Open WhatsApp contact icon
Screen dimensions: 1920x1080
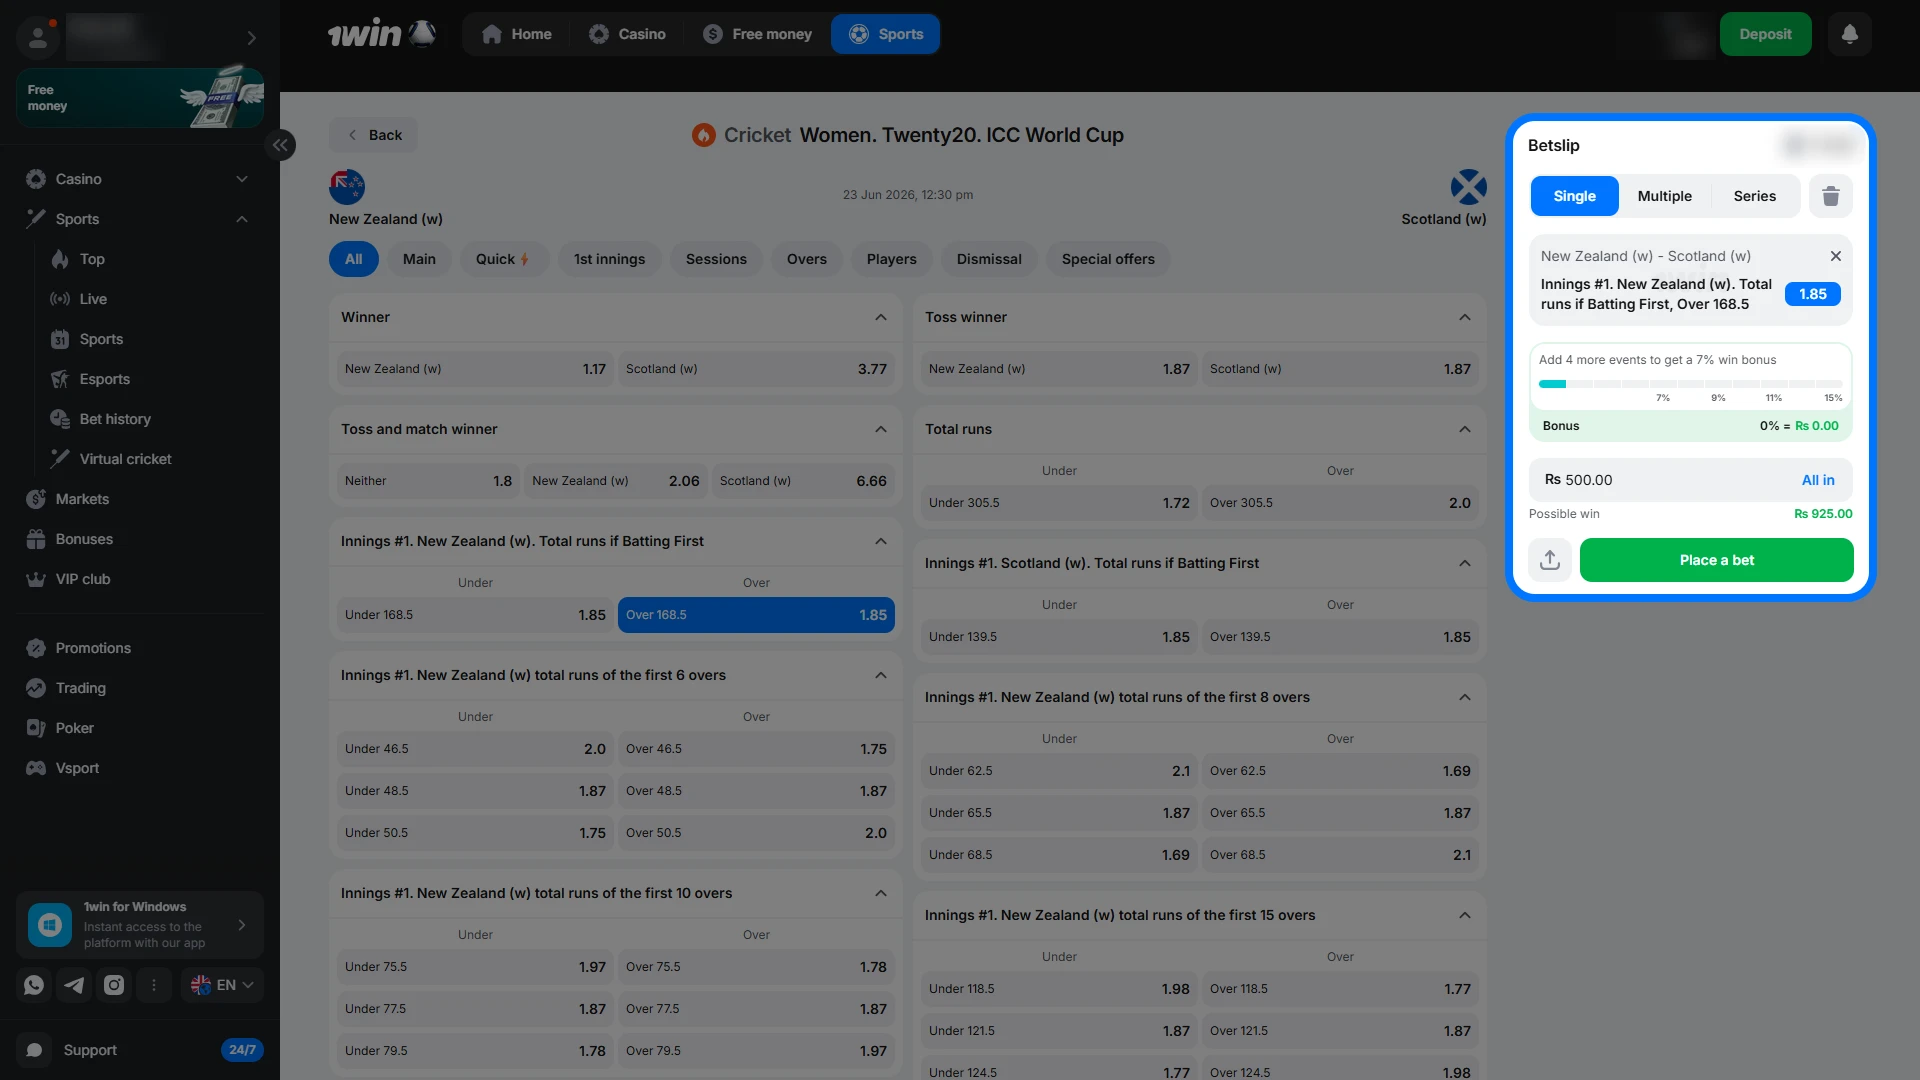34,985
